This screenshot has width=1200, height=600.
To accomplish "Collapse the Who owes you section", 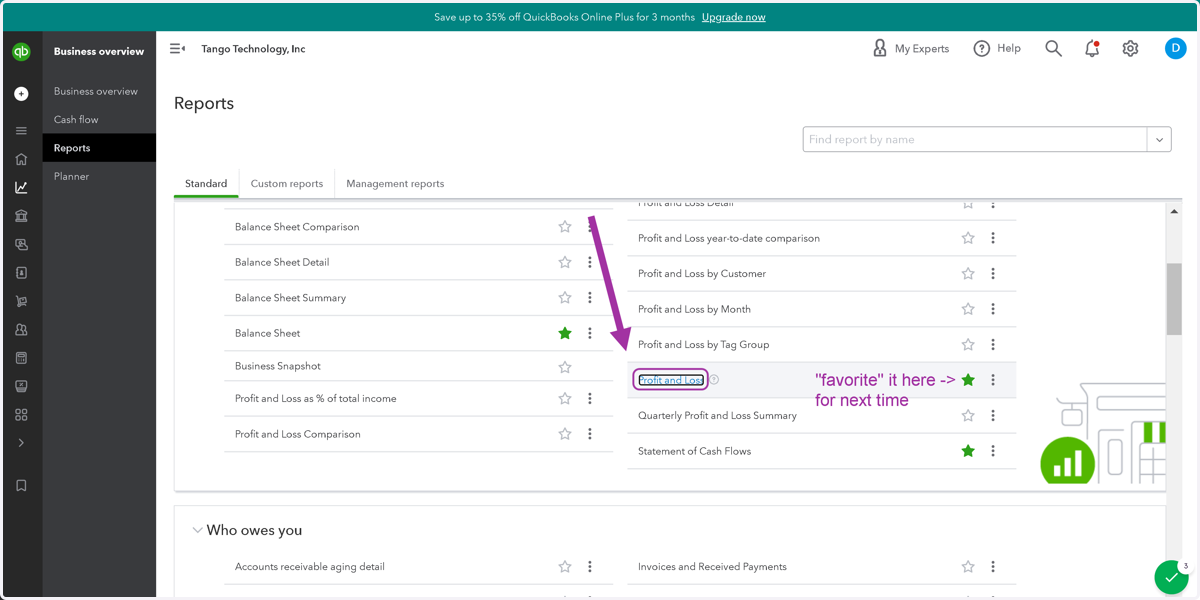I will point(197,531).
